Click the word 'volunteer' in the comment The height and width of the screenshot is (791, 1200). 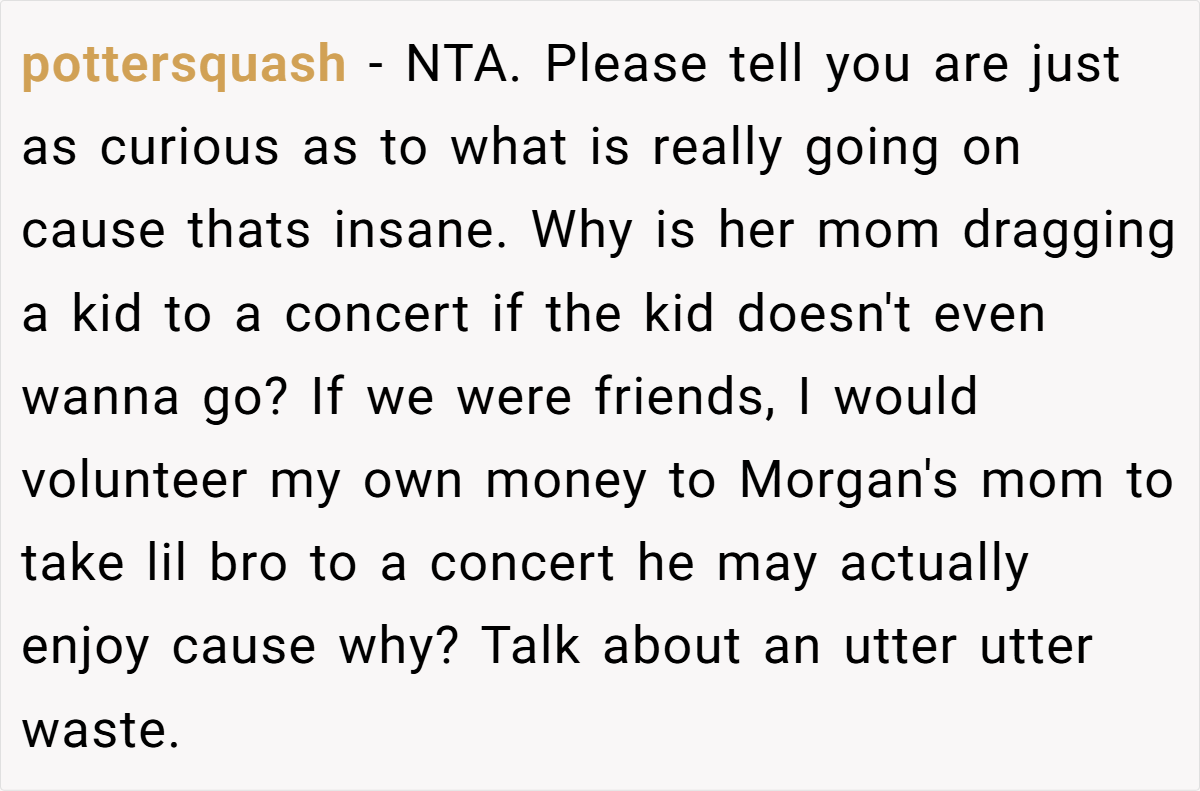pos(134,480)
